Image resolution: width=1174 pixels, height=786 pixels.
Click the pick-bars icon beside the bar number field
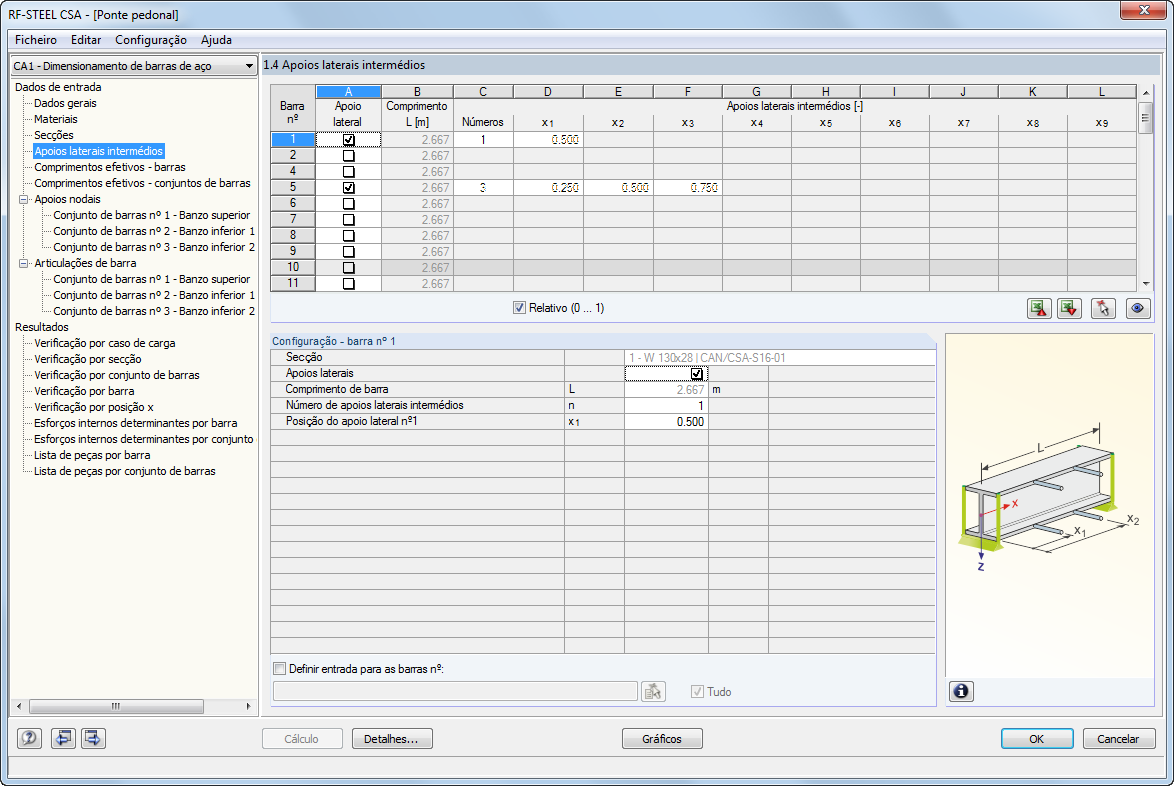pyautogui.click(x=653, y=691)
